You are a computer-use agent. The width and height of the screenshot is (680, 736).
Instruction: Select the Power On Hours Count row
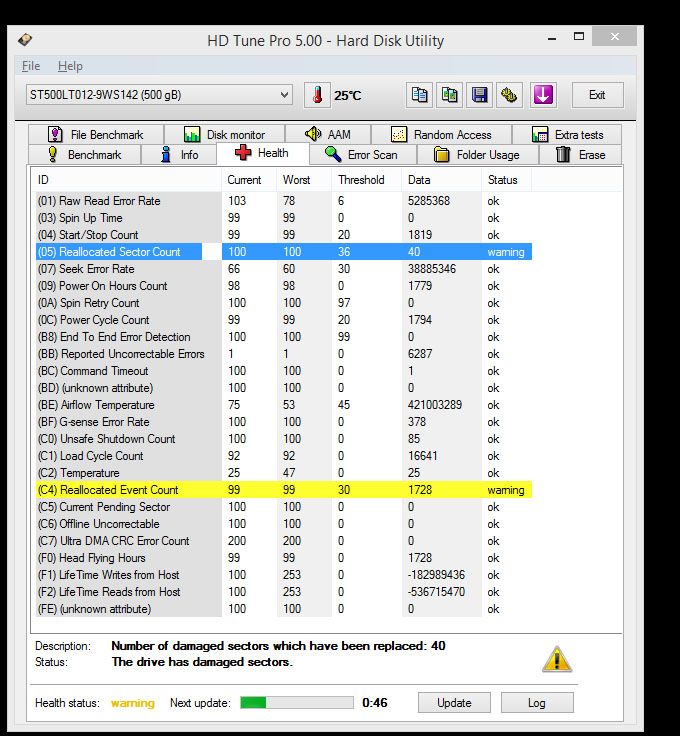click(283, 286)
